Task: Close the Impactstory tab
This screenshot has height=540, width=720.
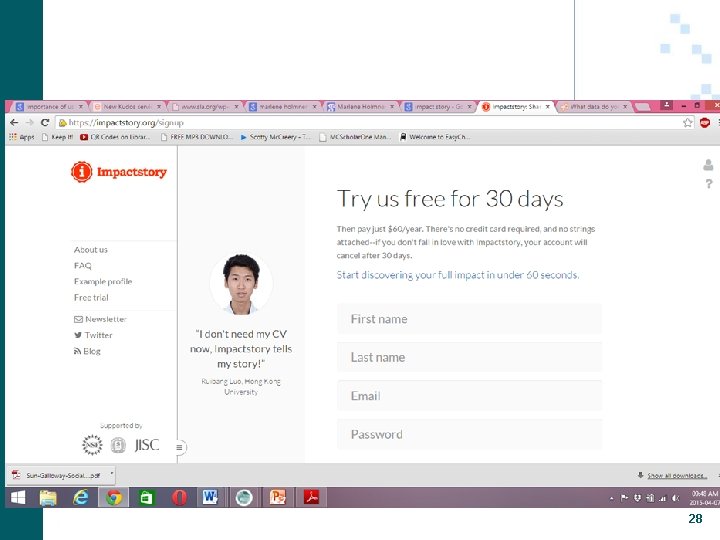Action: coord(547,107)
